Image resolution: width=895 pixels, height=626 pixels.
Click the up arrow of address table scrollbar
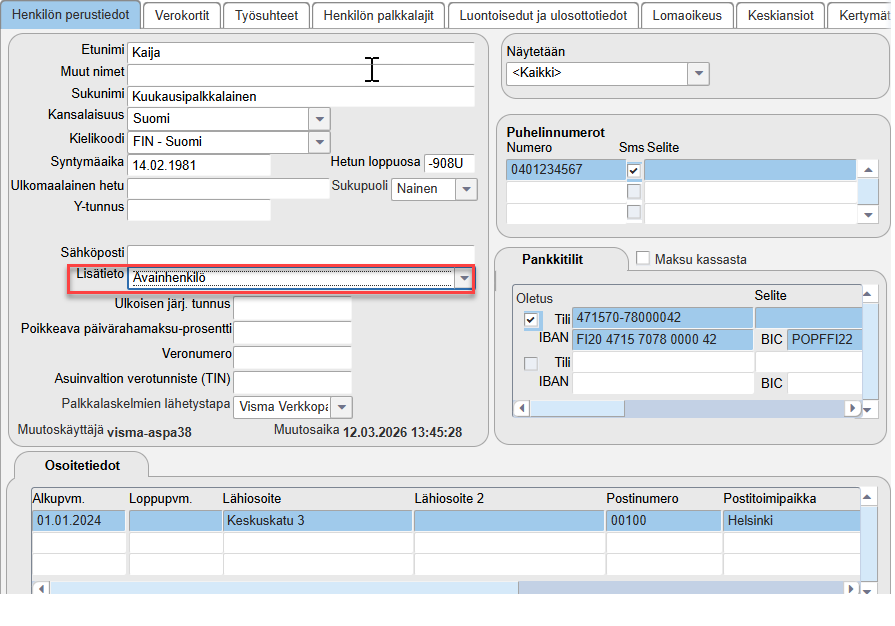868,497
